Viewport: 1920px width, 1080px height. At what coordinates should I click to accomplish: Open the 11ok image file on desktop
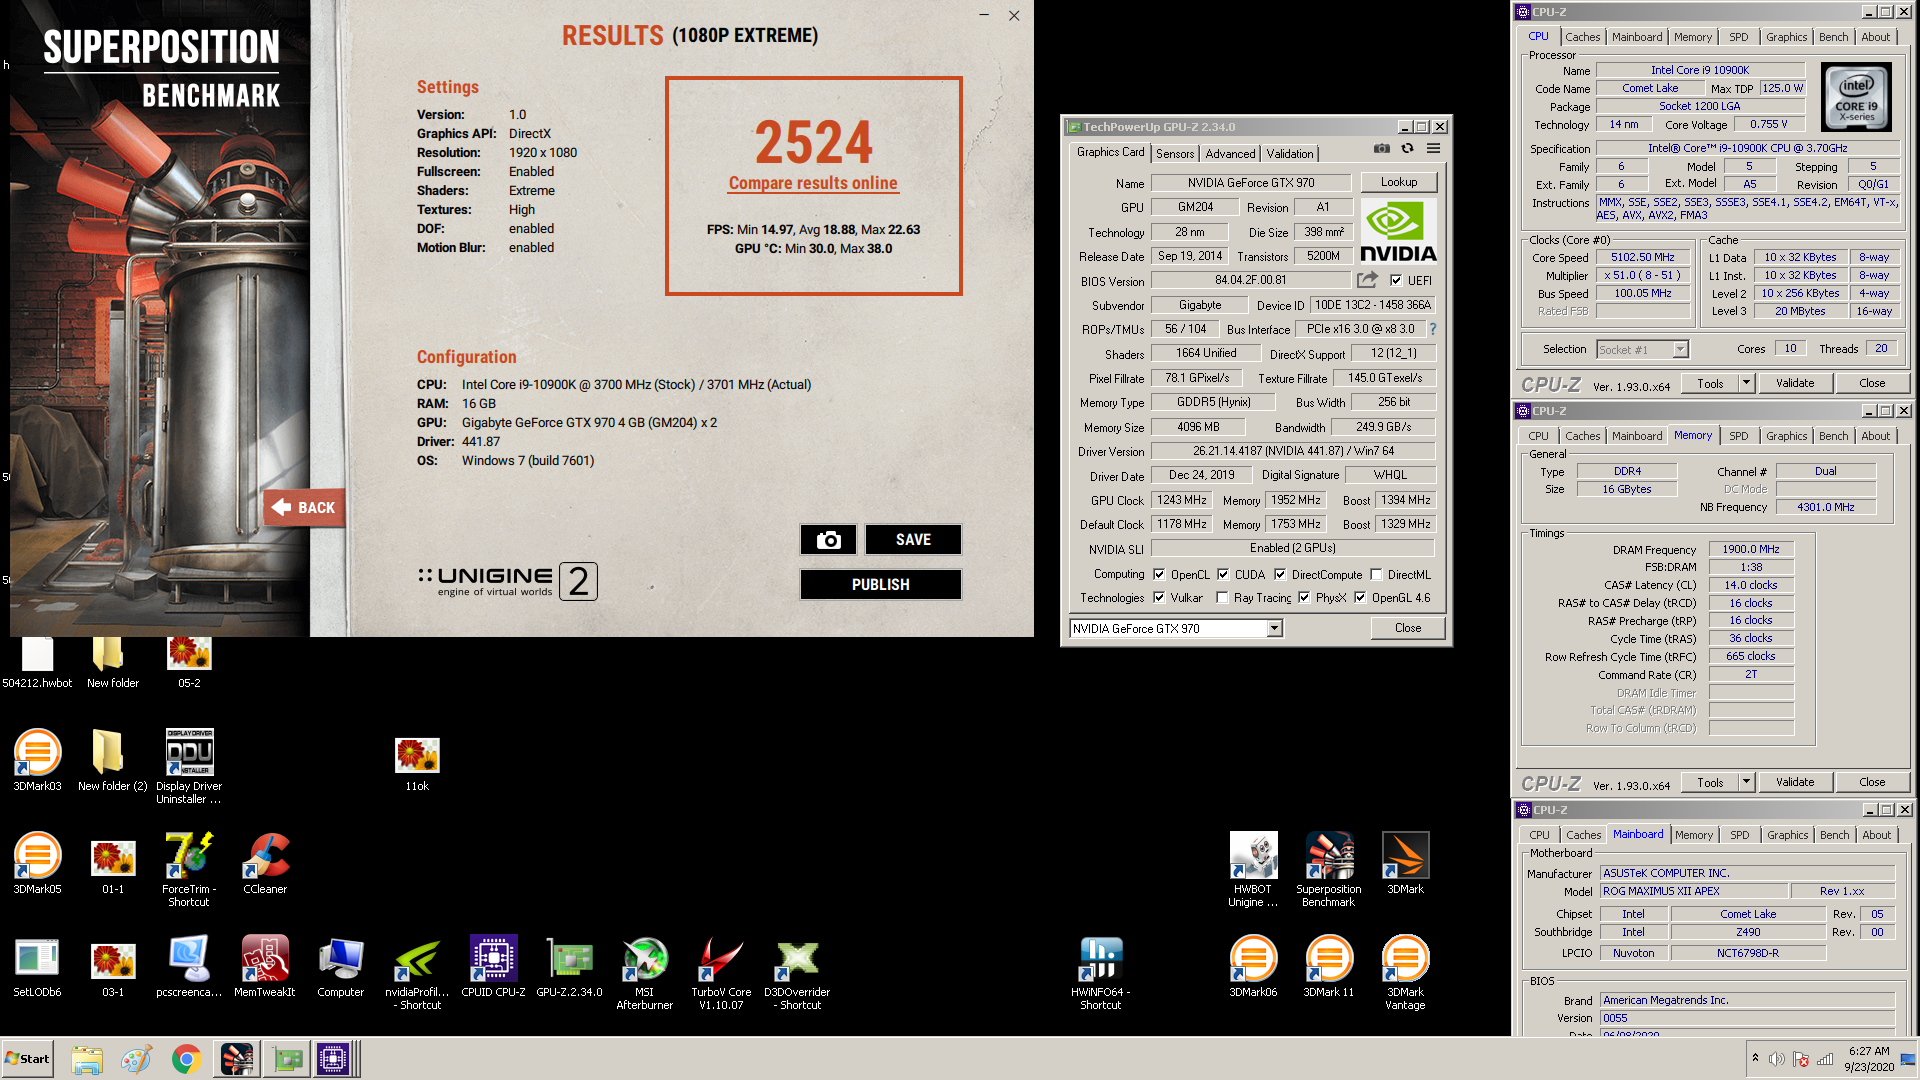[417, 764]
